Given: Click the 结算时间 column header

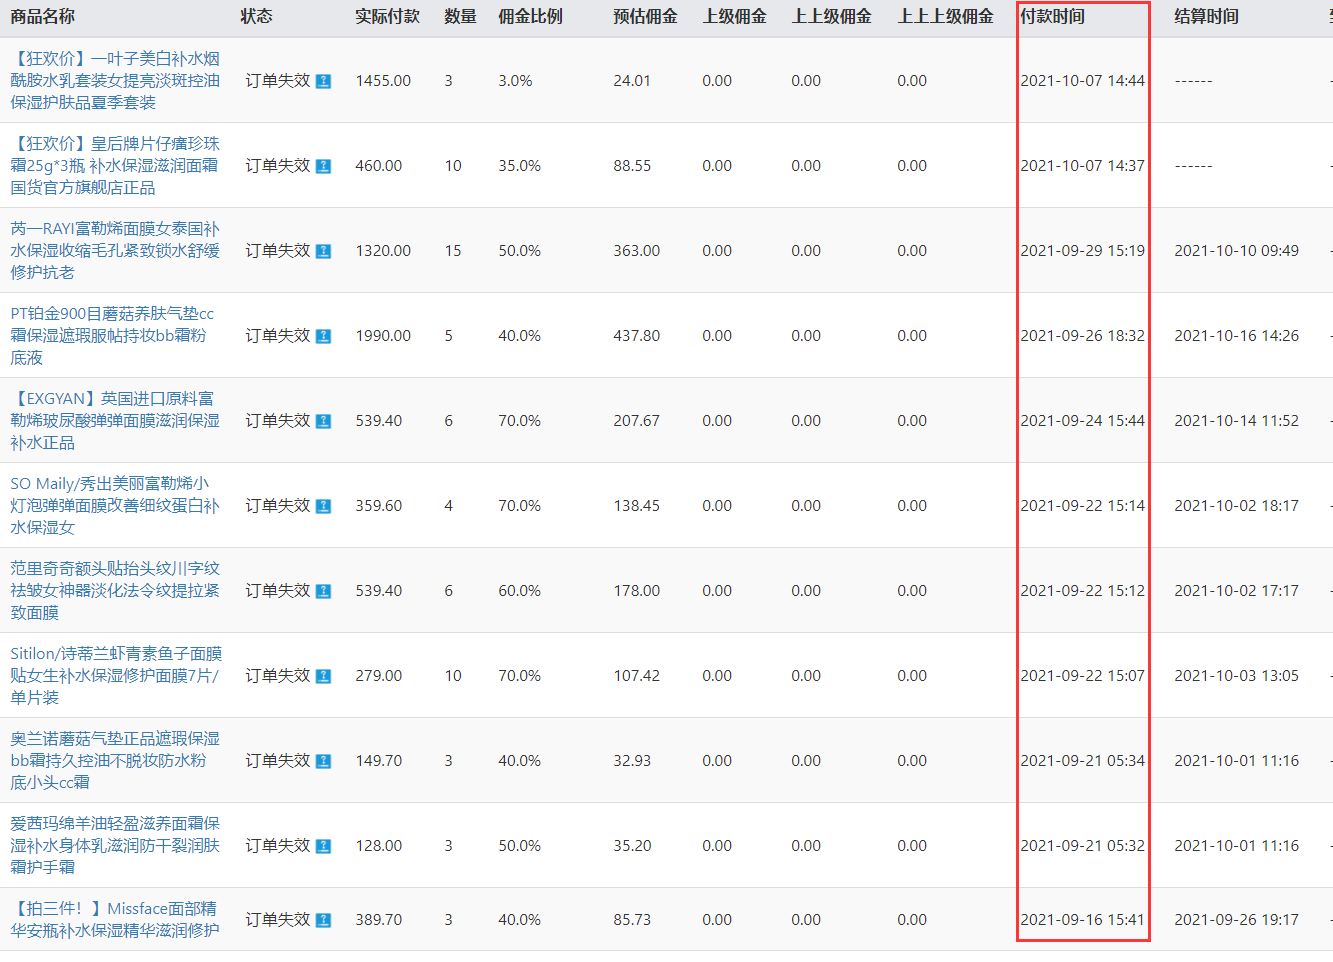Looking at the screenshot, I should point(1207,16).
